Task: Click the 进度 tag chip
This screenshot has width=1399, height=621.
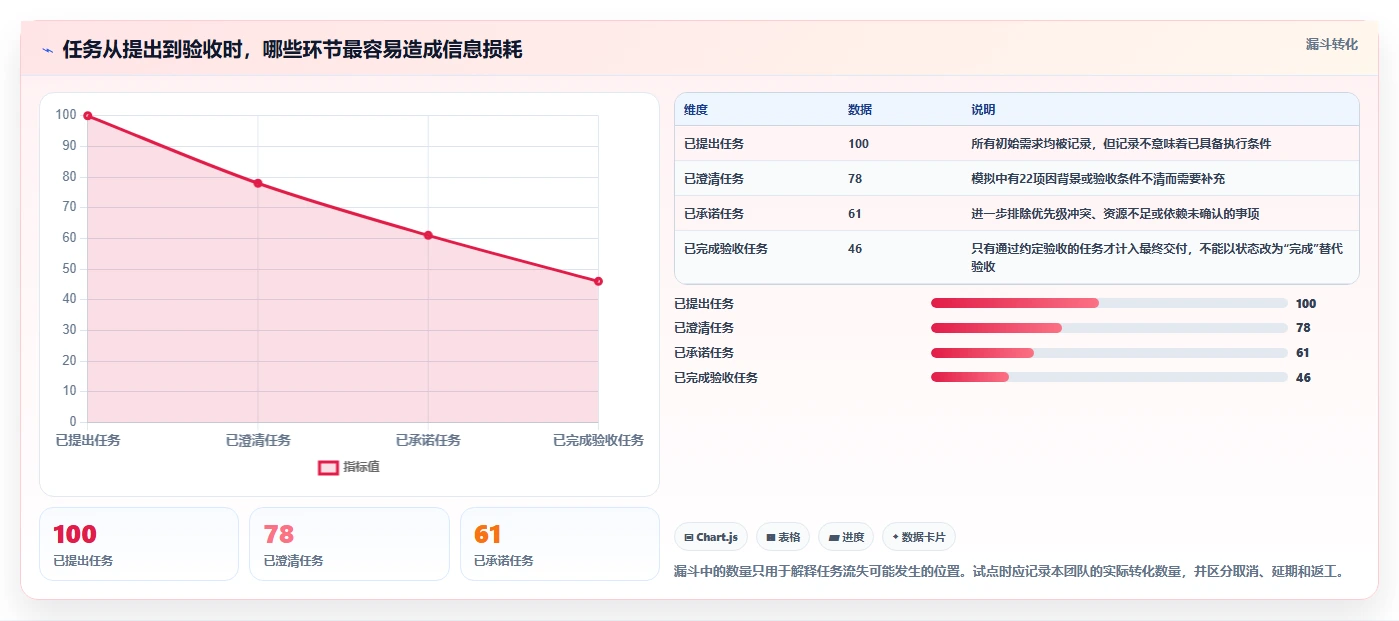Action: point(846,537)
